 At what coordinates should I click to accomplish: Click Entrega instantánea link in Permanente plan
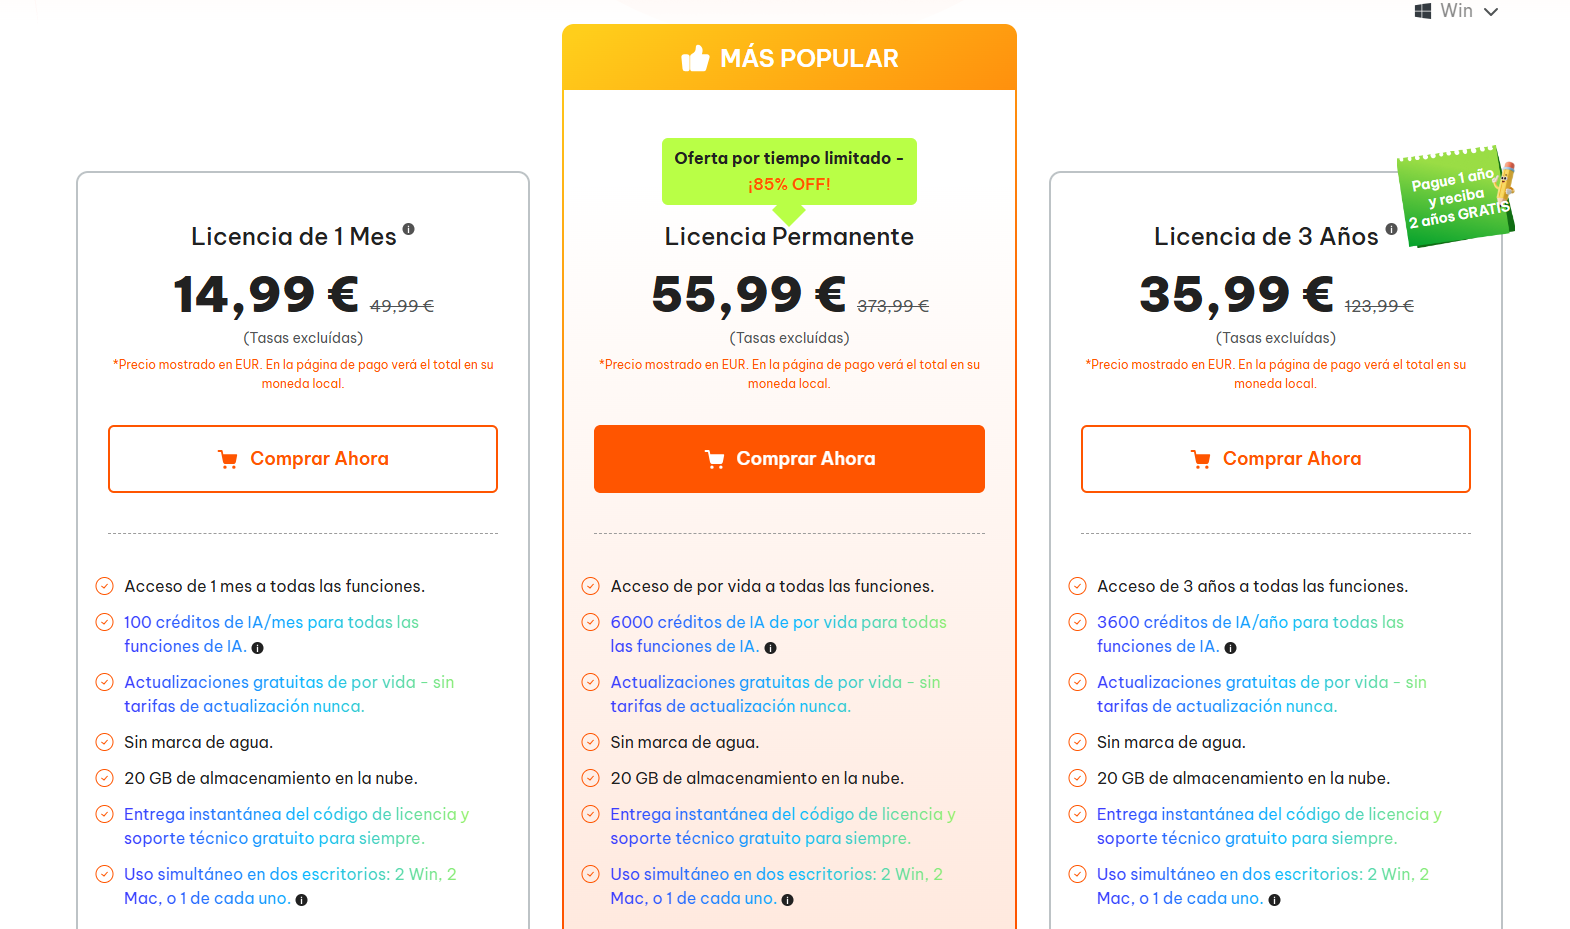782,826
